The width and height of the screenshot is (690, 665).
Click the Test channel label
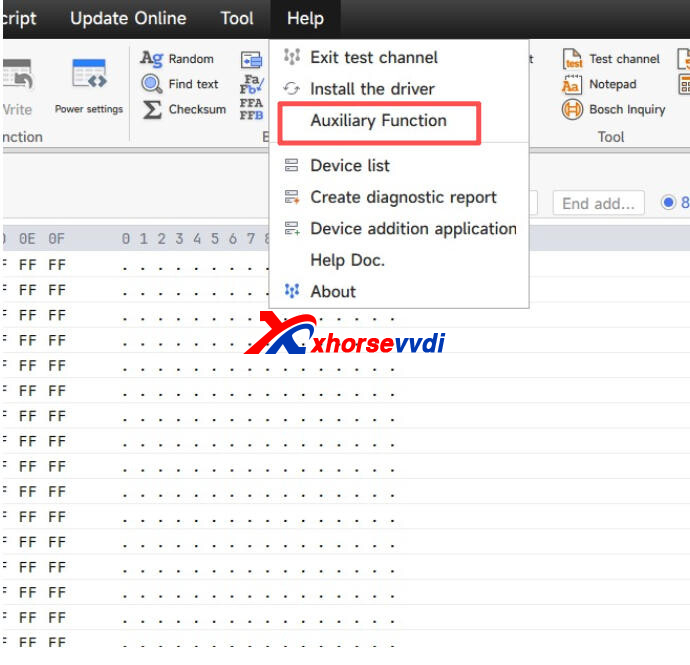pos(624,59)
